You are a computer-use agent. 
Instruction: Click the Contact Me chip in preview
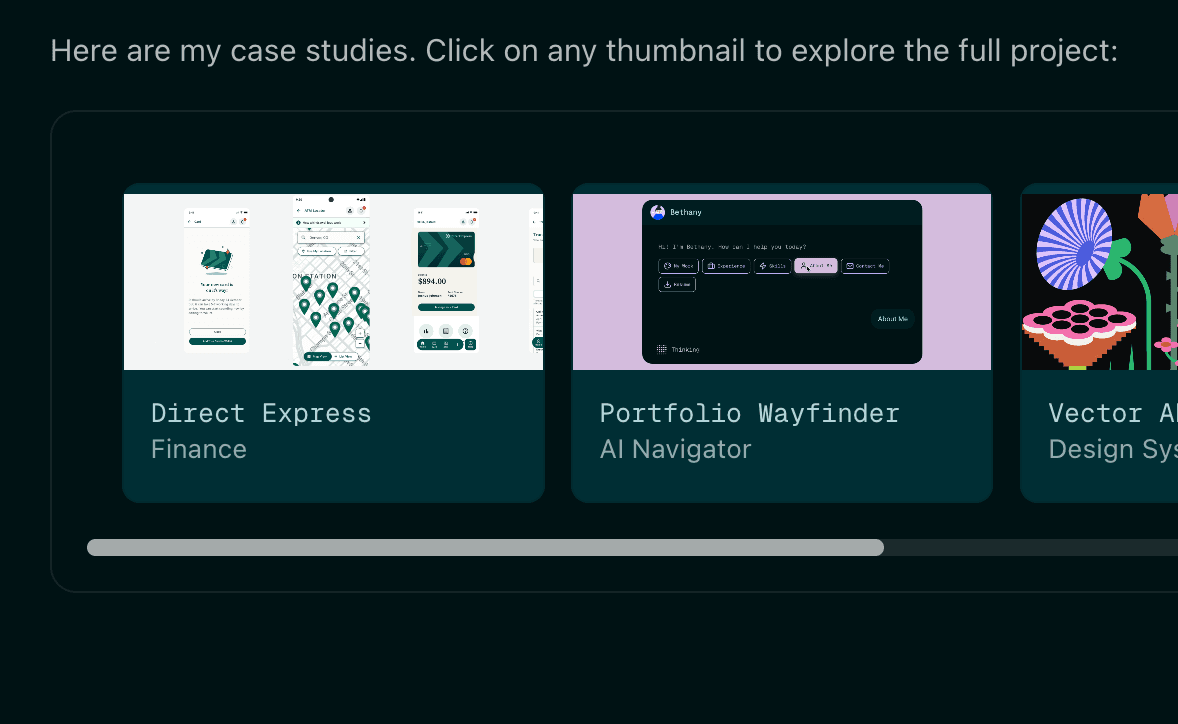pos(865,266)
